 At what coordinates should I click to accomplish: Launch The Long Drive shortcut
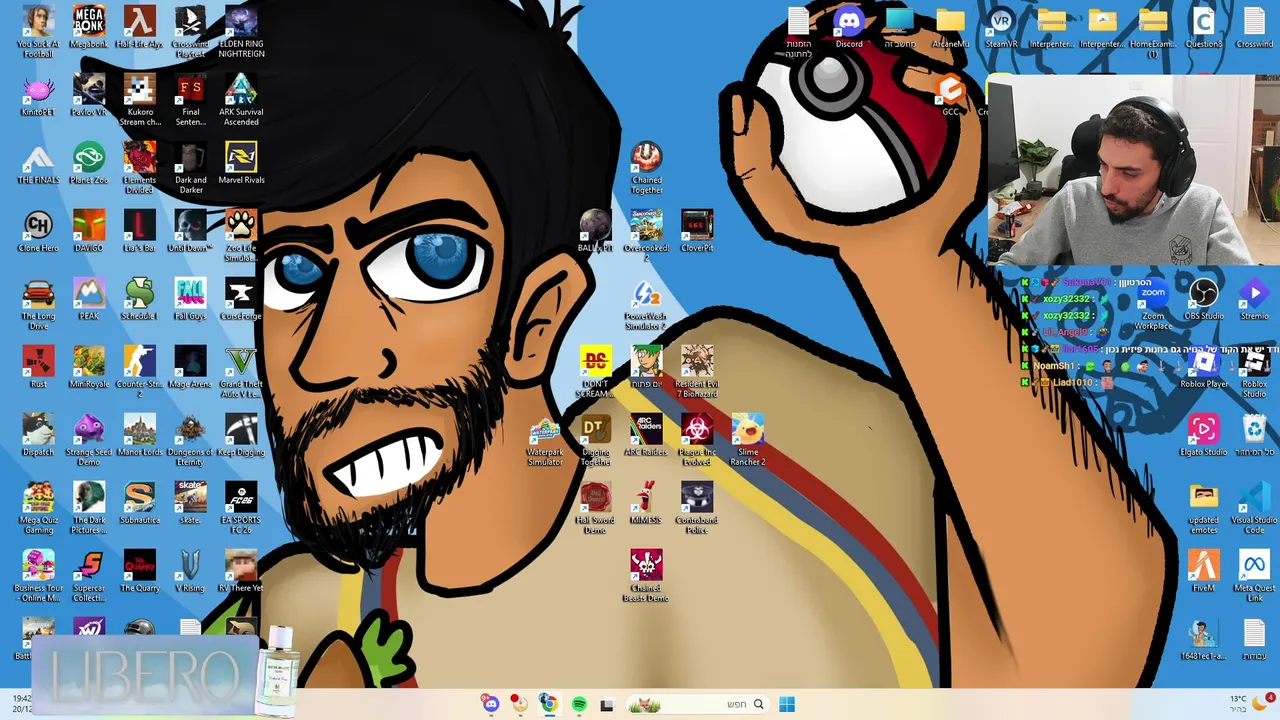click(38, 304)
